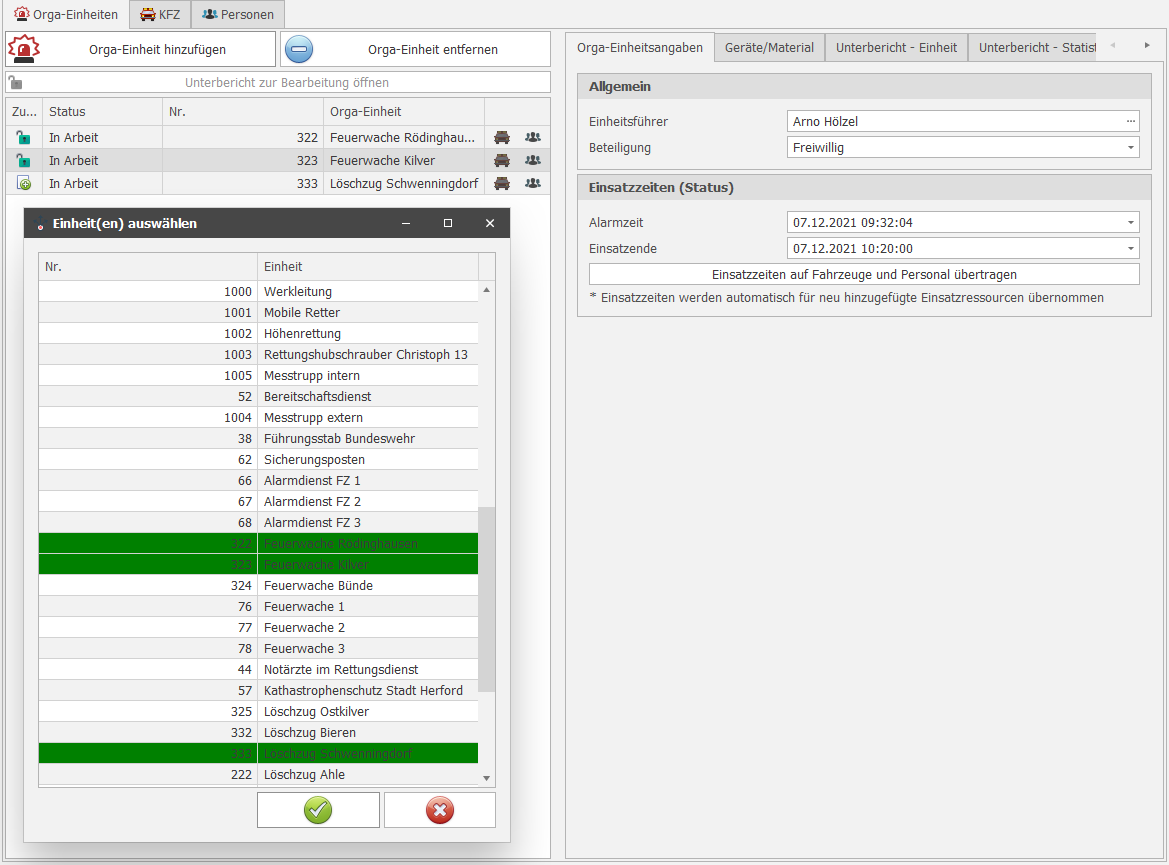Click the unit list vertical scrollbar thumb
Viewport: 1169px width, 865px height.
[x=486, y=598]
